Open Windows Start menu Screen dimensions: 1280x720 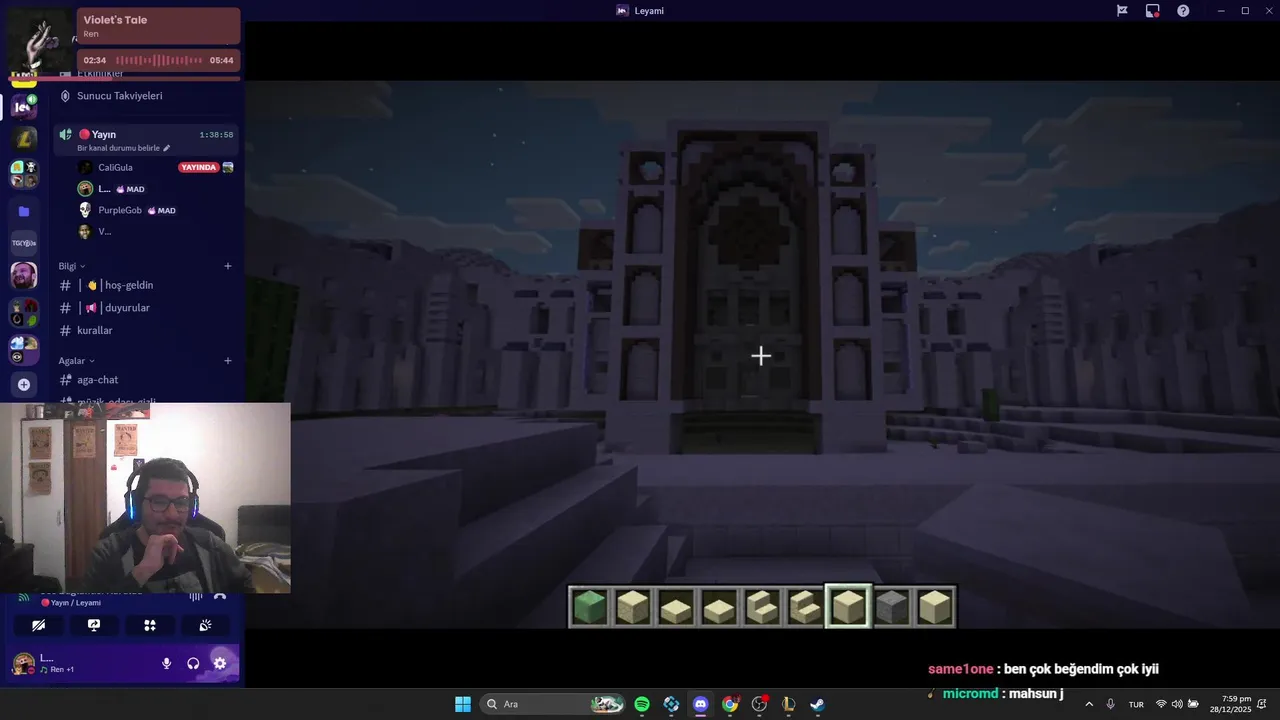[463, 704]
